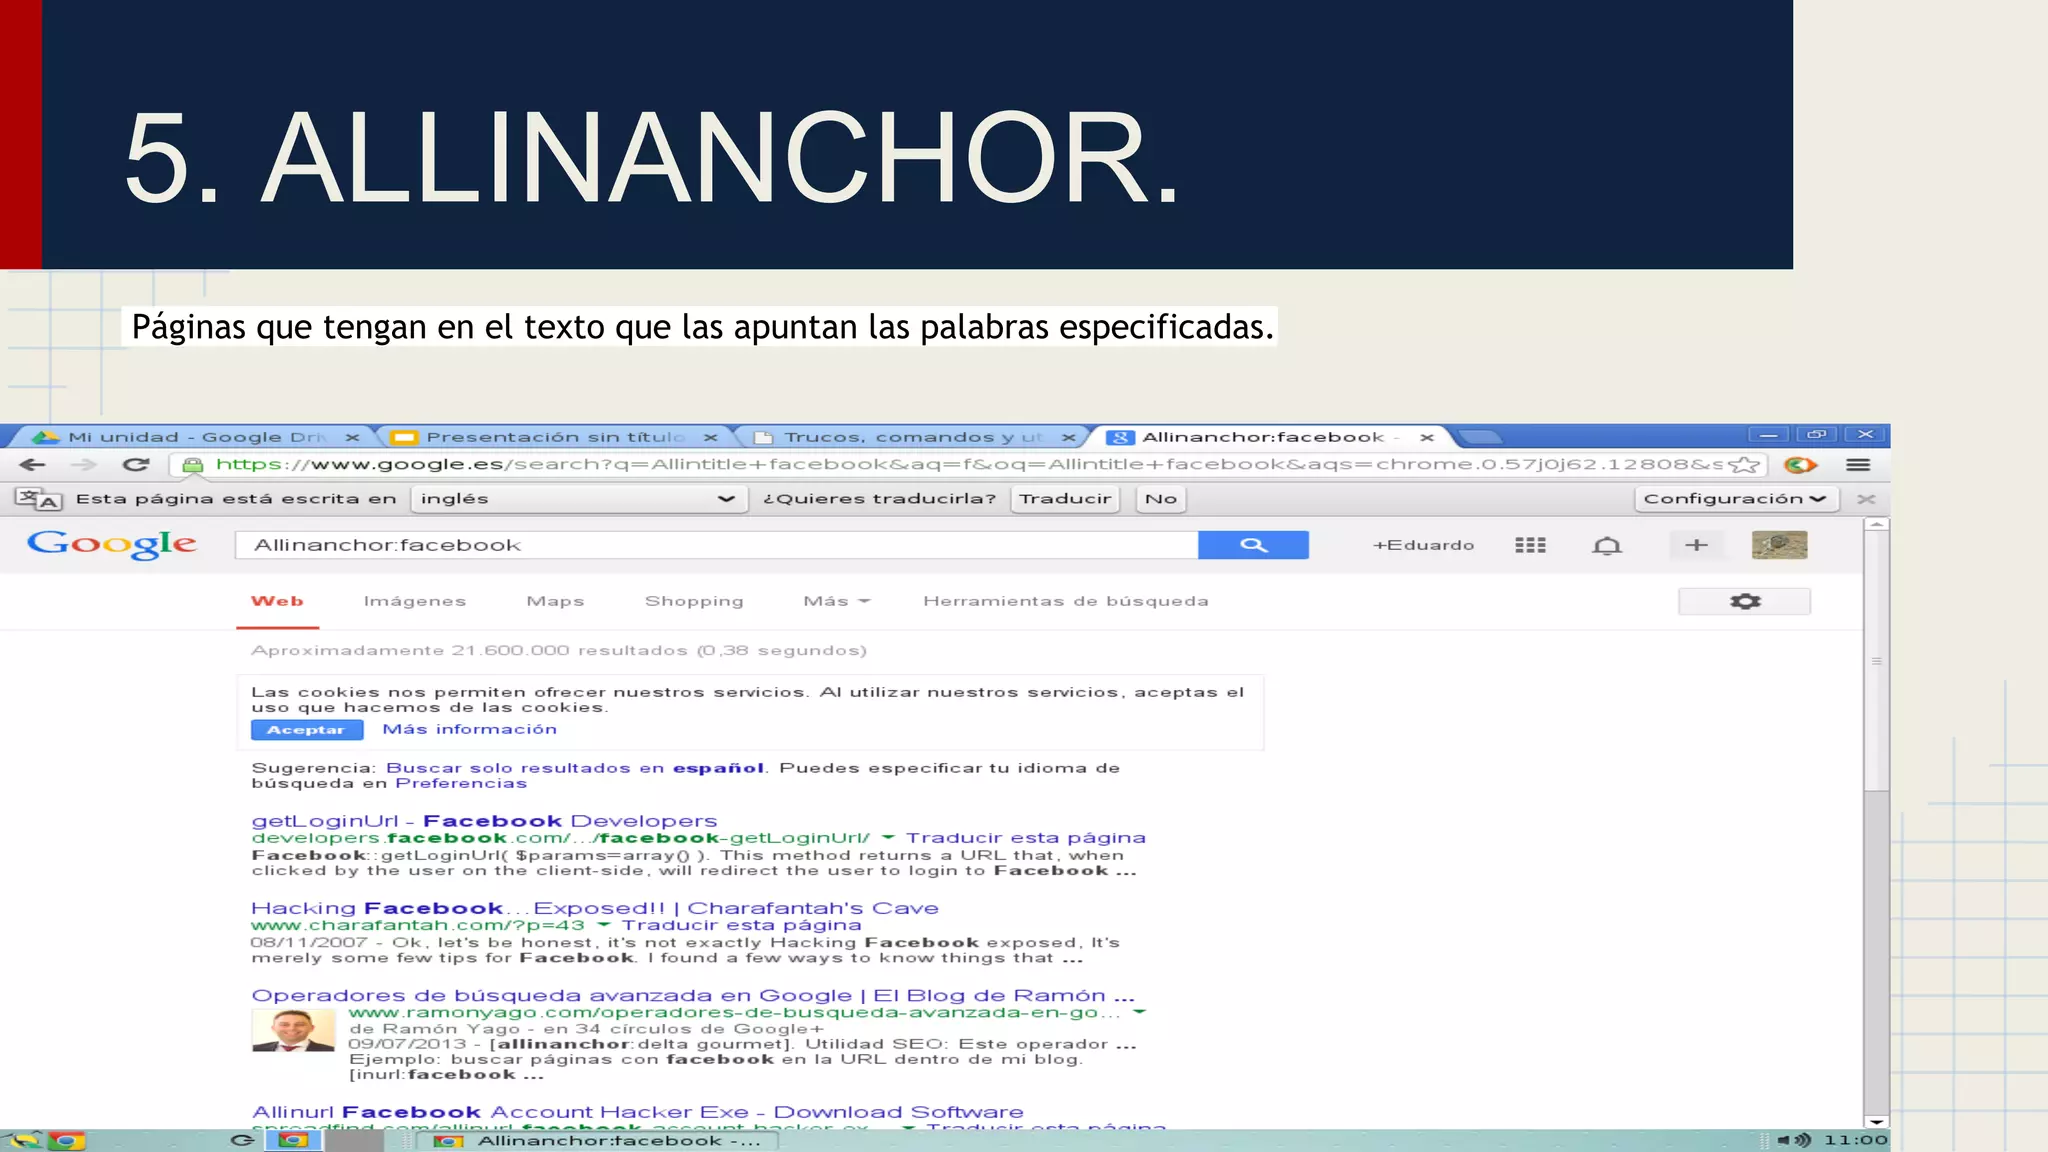The height and width of the screenshot is (1152, 2048).
Task: Open Allinurl Facebook Account Hacker Exe result
Action: [638, 1112]
